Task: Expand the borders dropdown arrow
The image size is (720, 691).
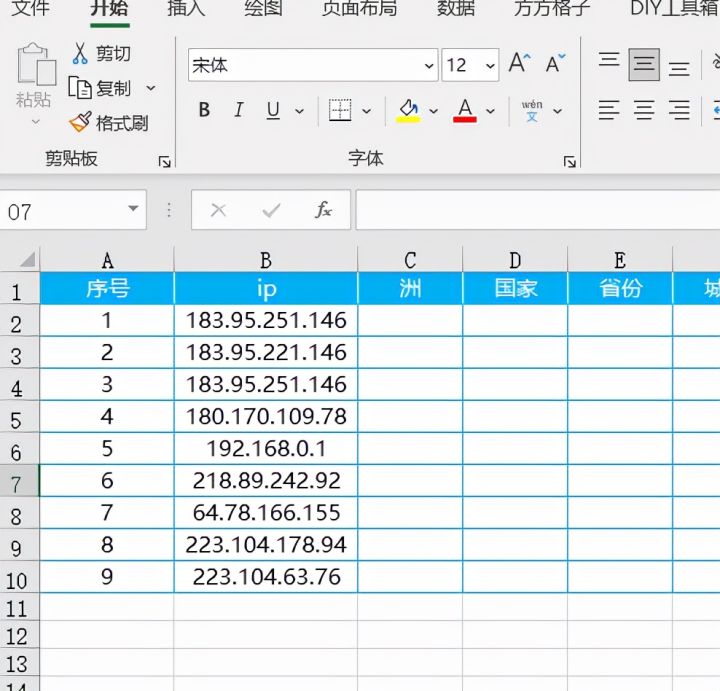Action: pos(366,111)
